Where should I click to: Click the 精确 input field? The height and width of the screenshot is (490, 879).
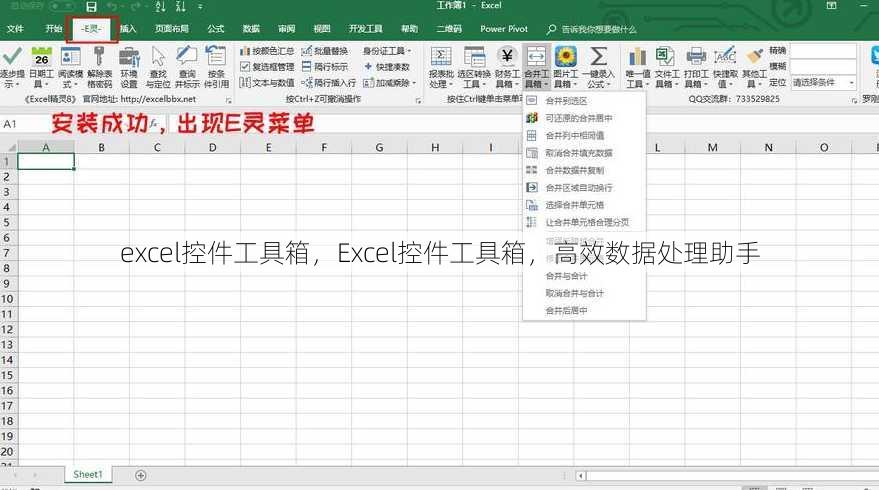pos(822,51)
